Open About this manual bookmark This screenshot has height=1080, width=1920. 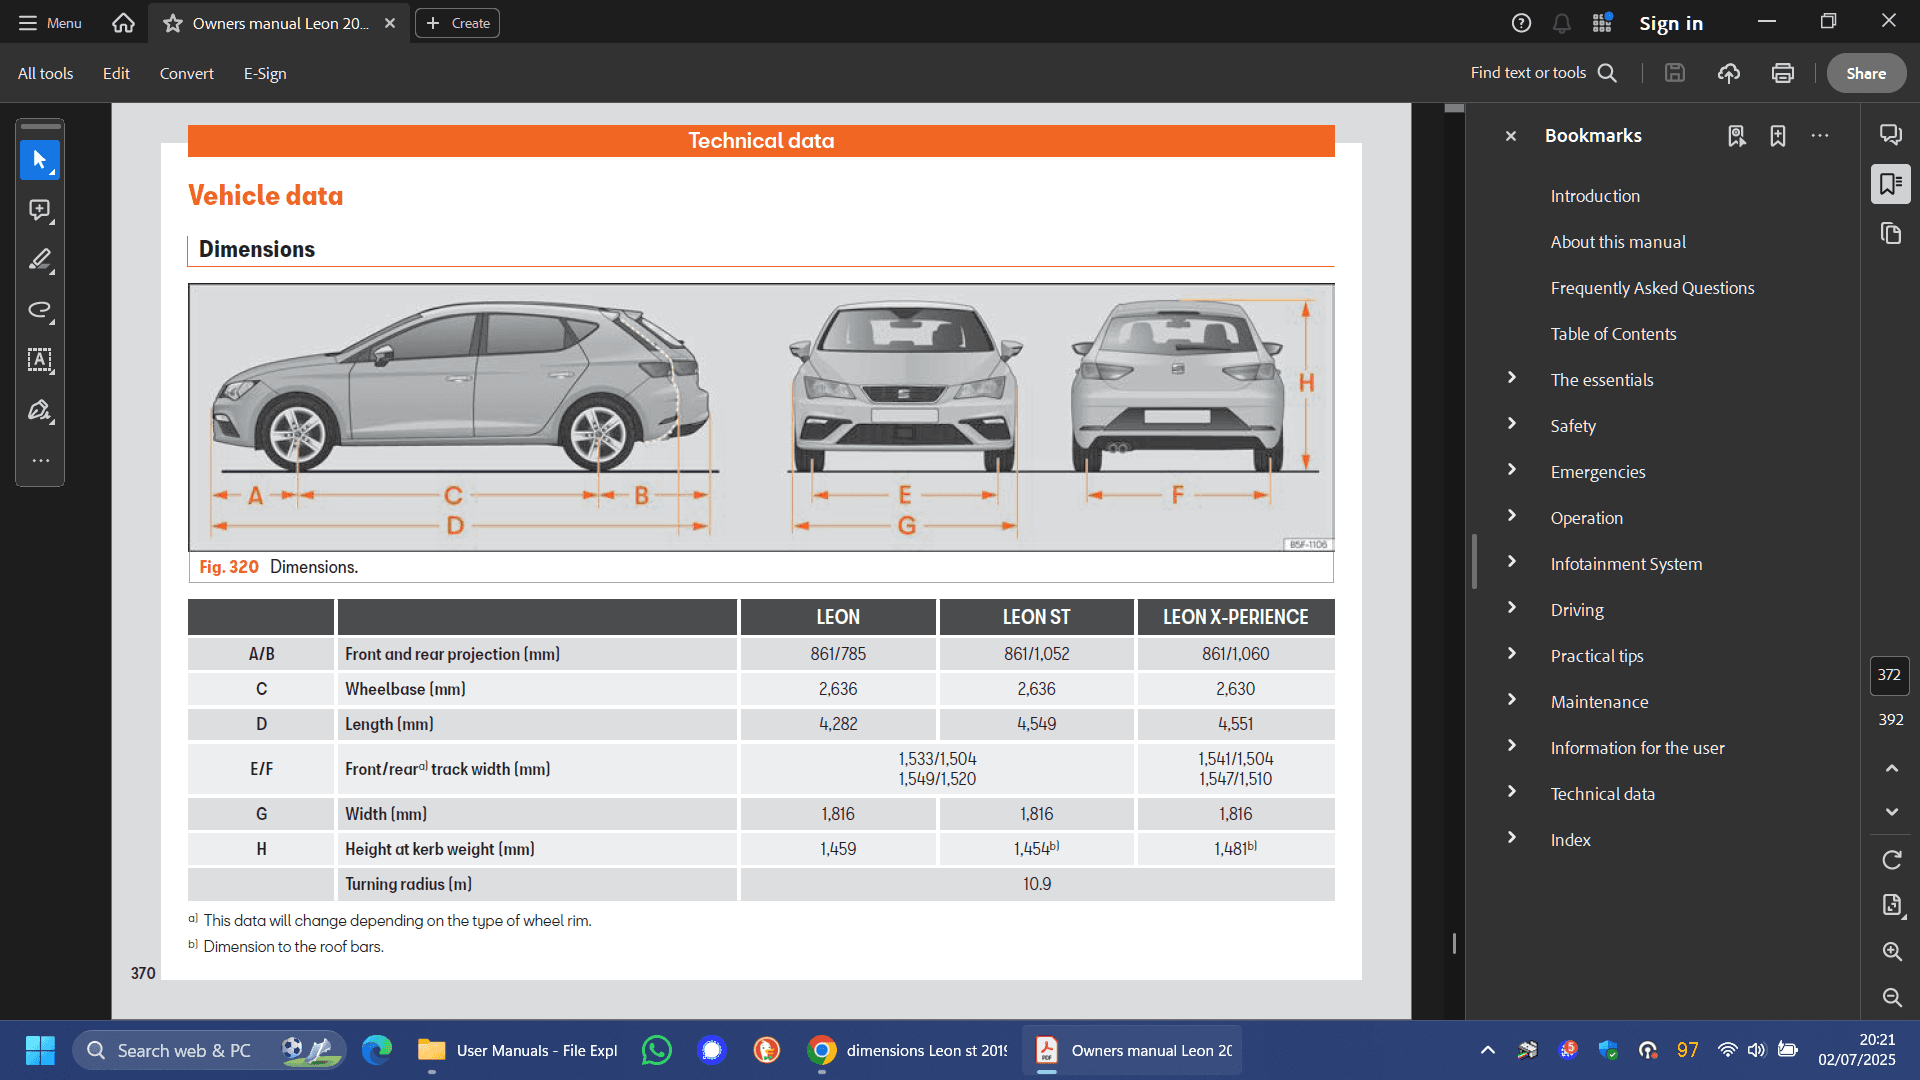[x=1618, y=242]
